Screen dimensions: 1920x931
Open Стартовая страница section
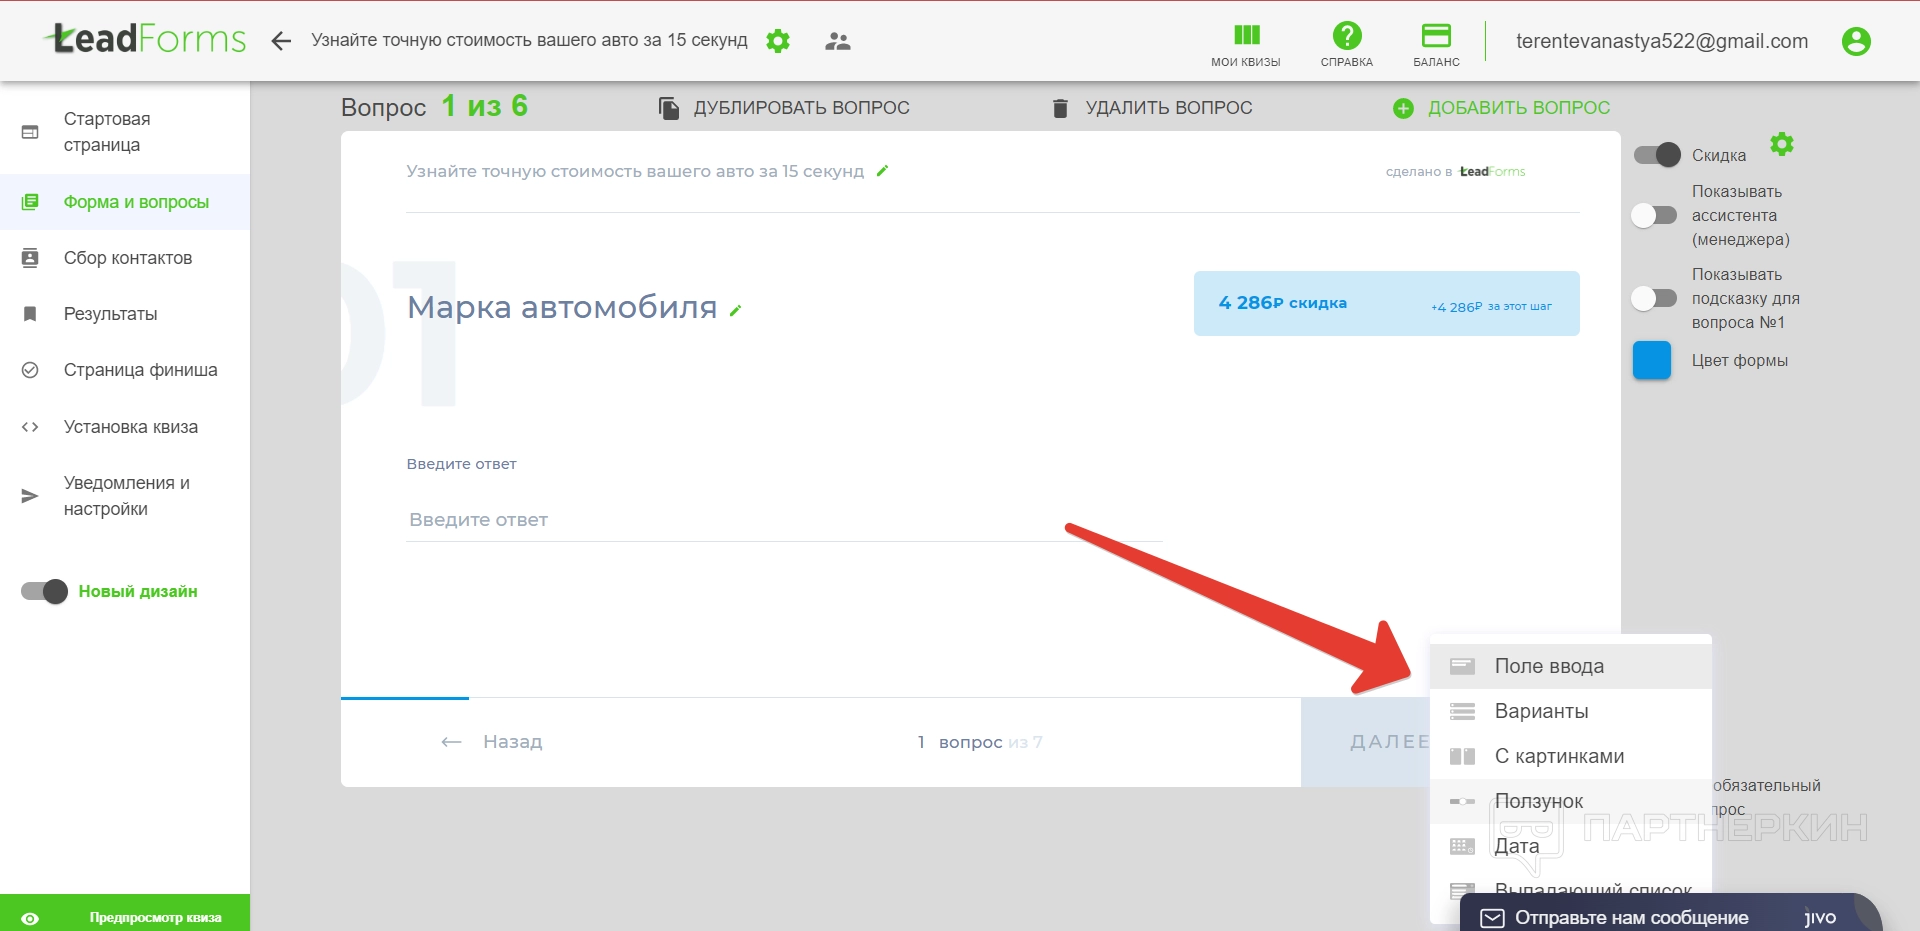125,132
